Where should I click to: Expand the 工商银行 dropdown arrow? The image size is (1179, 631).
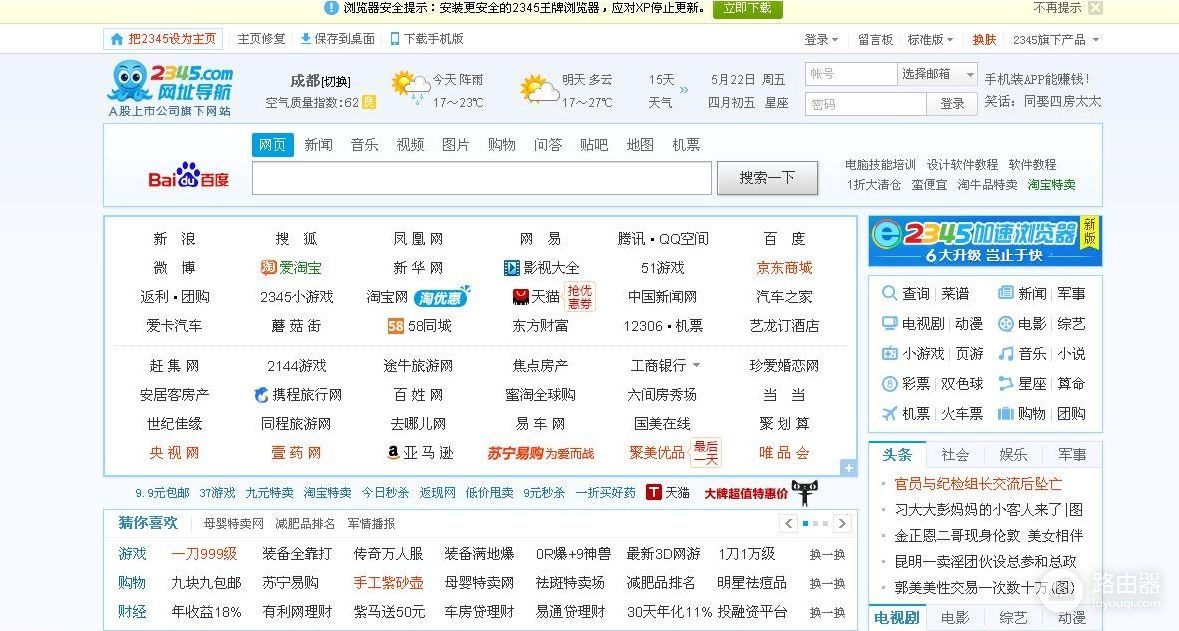click(696, 366)
